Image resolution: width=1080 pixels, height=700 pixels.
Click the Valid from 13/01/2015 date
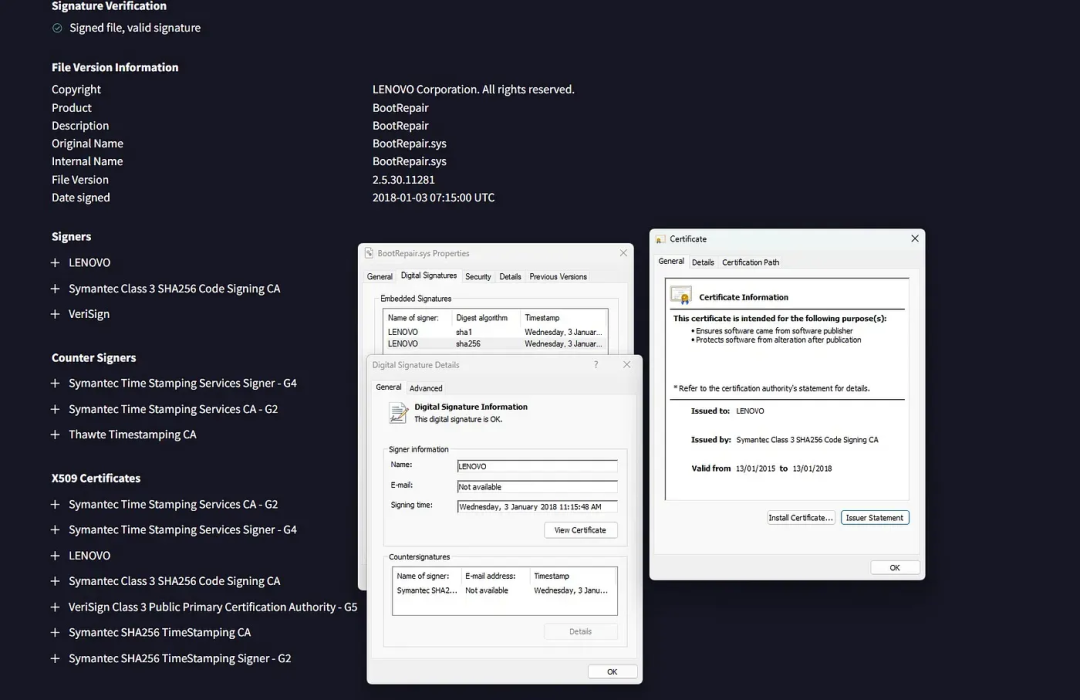pyautogui.click(x=756, y=469)
